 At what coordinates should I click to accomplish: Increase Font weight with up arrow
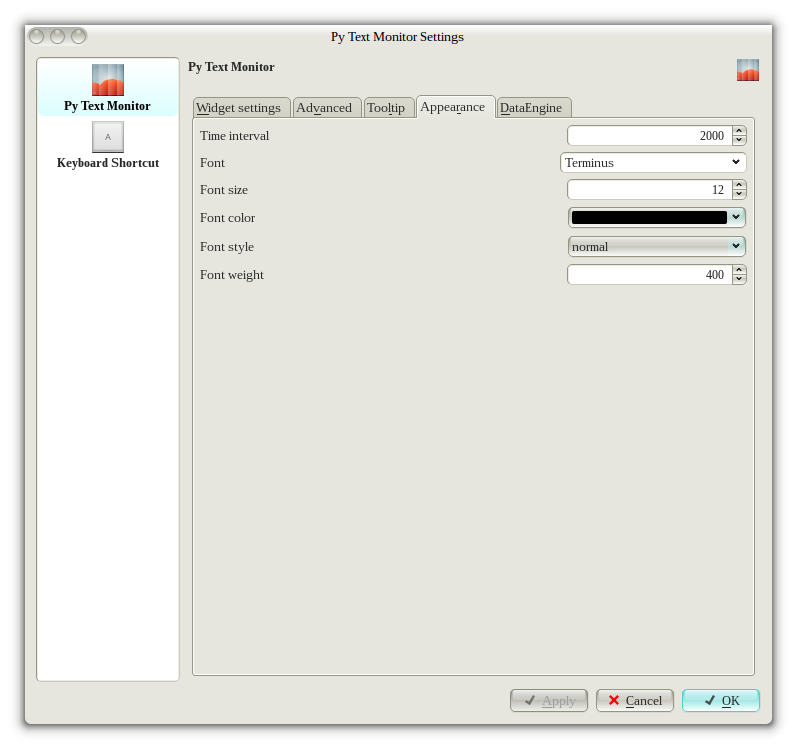739,269
